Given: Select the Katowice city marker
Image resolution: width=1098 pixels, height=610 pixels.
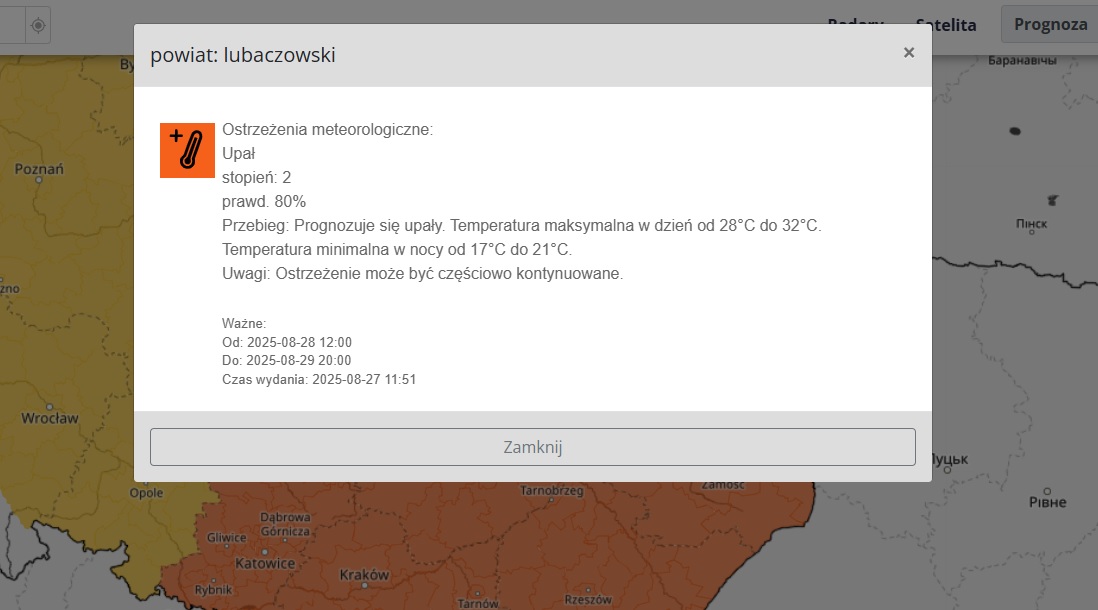Looking at the screenshot, I should [264, 563].
